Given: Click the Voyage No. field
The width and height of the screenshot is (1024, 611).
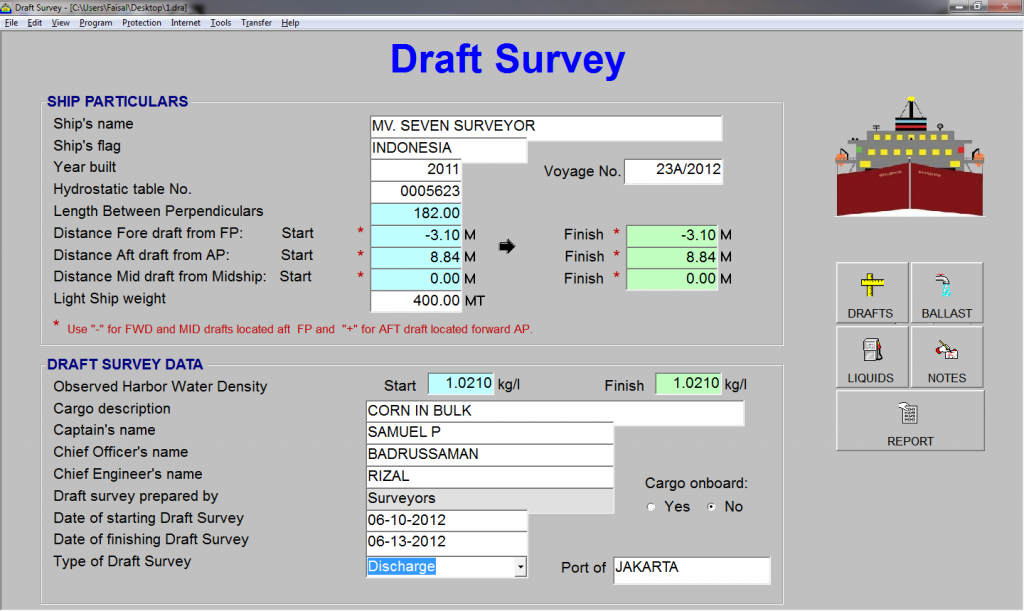Looking at the screenshot, I should pyautogui.click(x=673, y=171).
